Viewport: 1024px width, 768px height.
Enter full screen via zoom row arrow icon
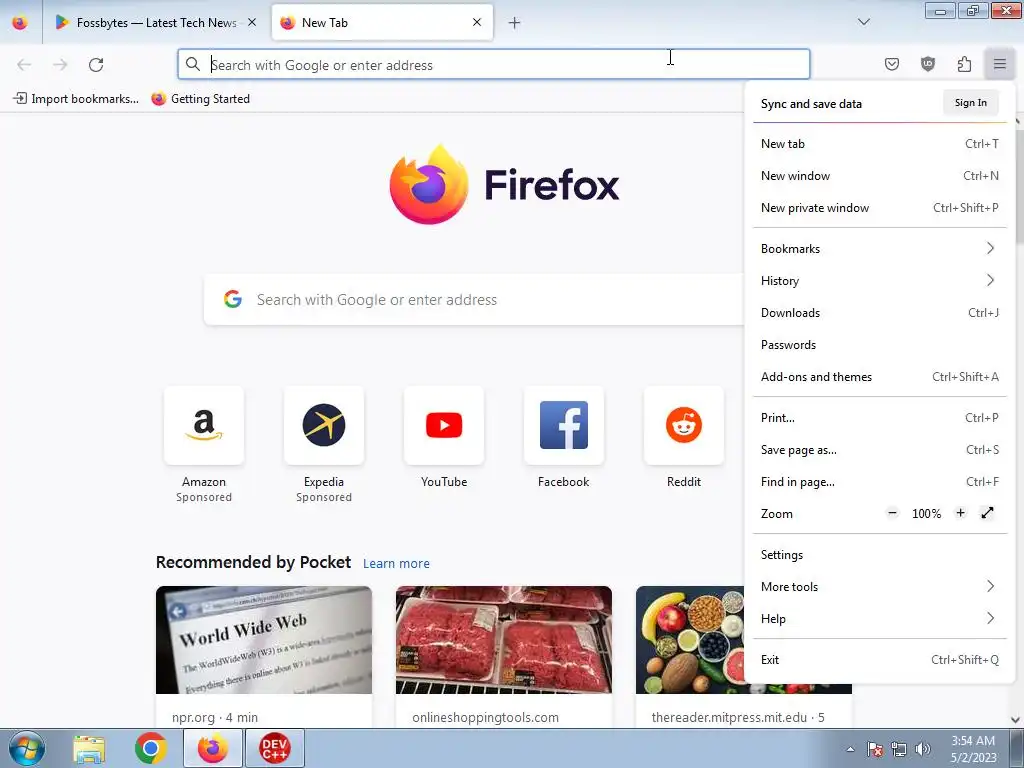987,513
